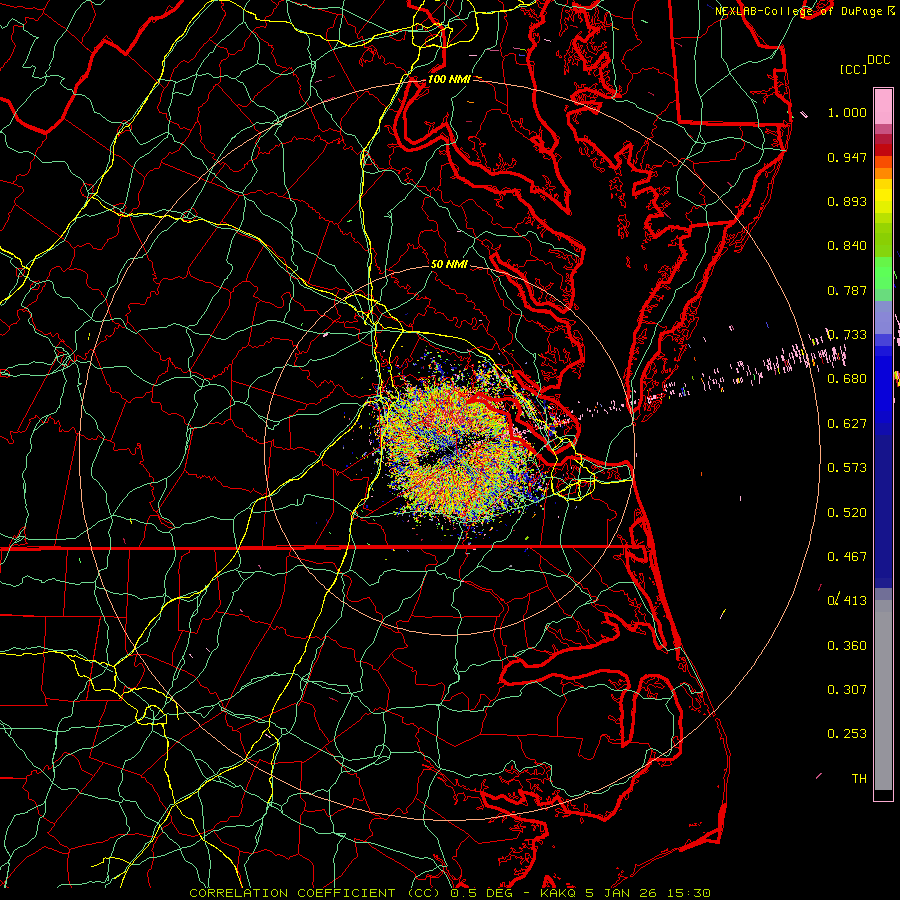The width and height of the screenshot is (900, 900).
Task: Select the 0.467 scale value
Action: pos(847,557)
